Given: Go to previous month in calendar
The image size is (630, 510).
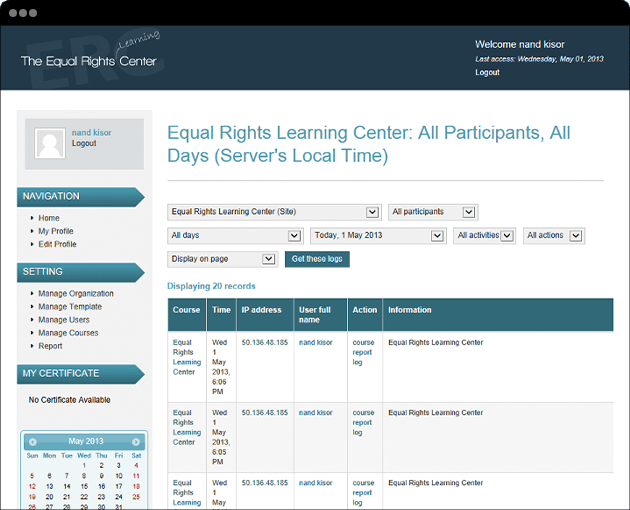Looking at the screenshot, I should point(33,442).
